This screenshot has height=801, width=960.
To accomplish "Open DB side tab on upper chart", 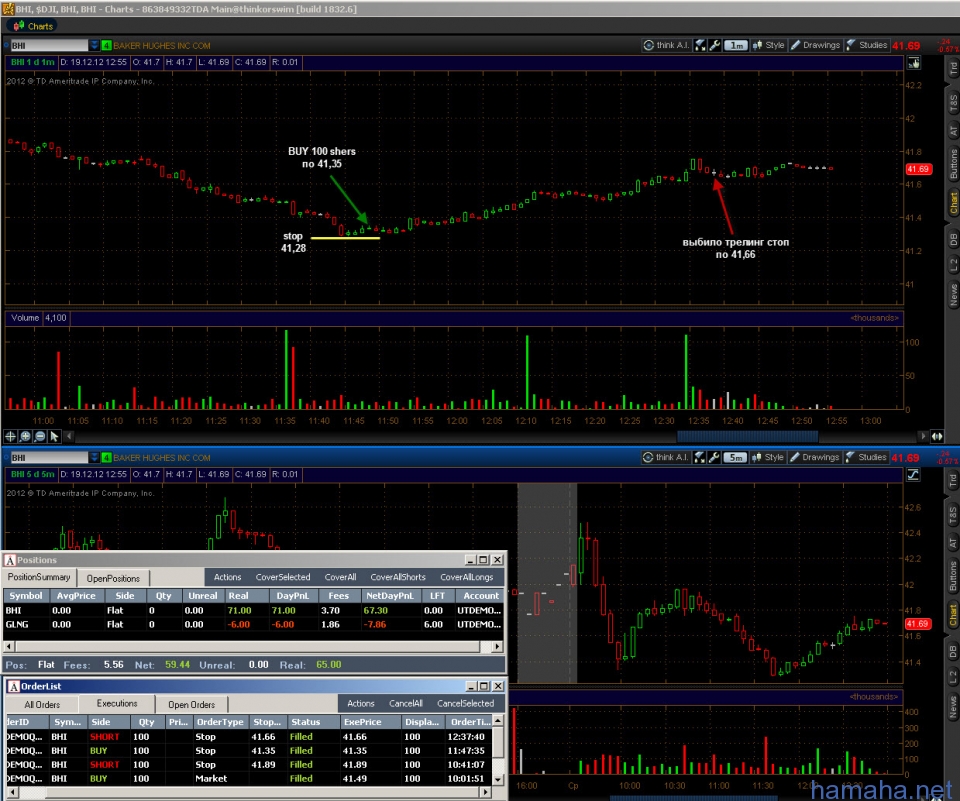I will tap(953, 239).
